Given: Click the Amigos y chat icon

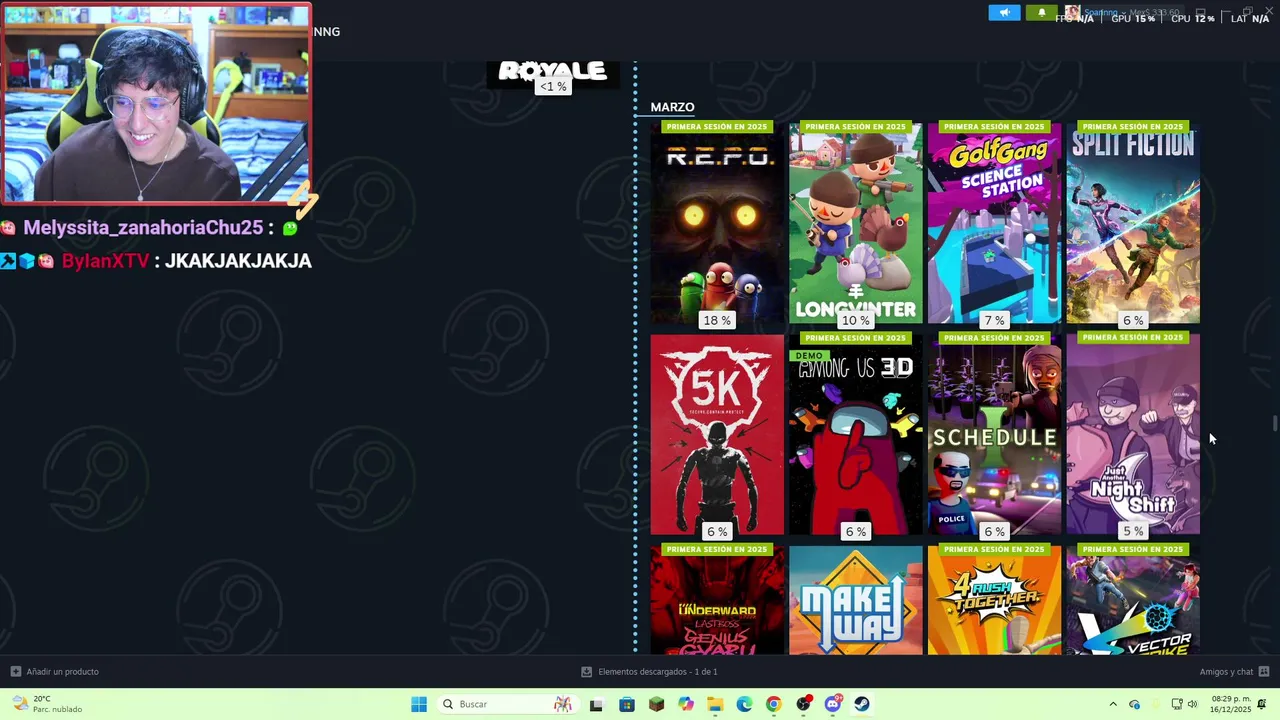Looking at the screenshot, I should pyautogui.click(x=1264, y=672).
